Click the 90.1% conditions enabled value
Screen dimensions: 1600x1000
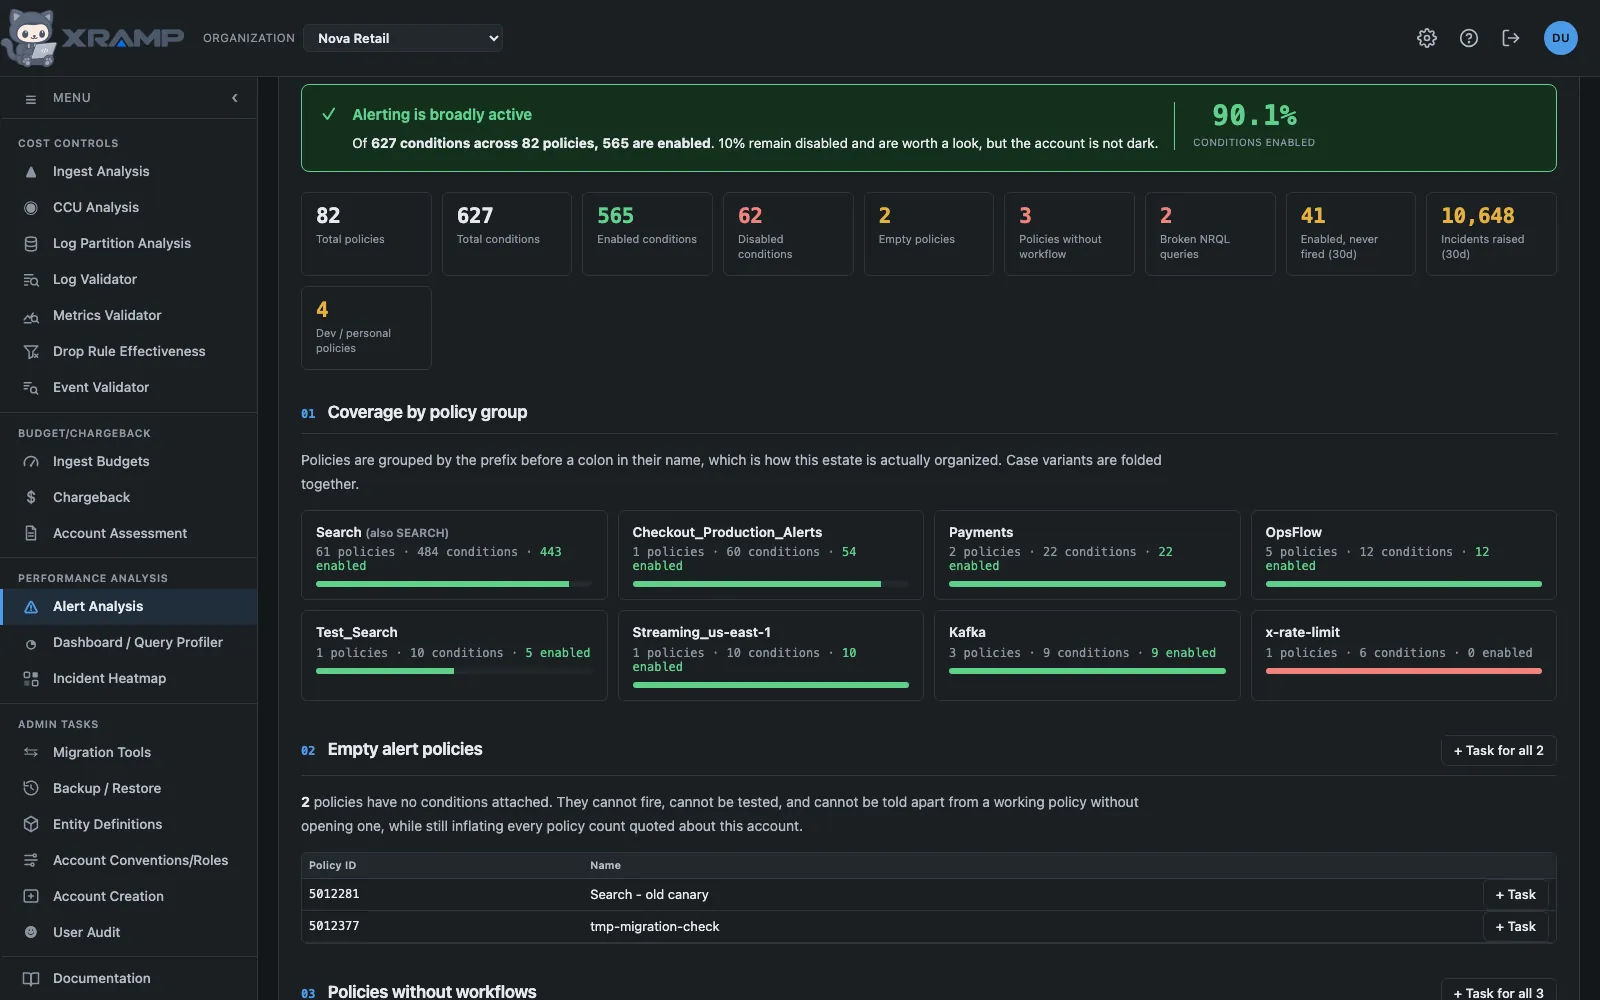[1254, 116]
